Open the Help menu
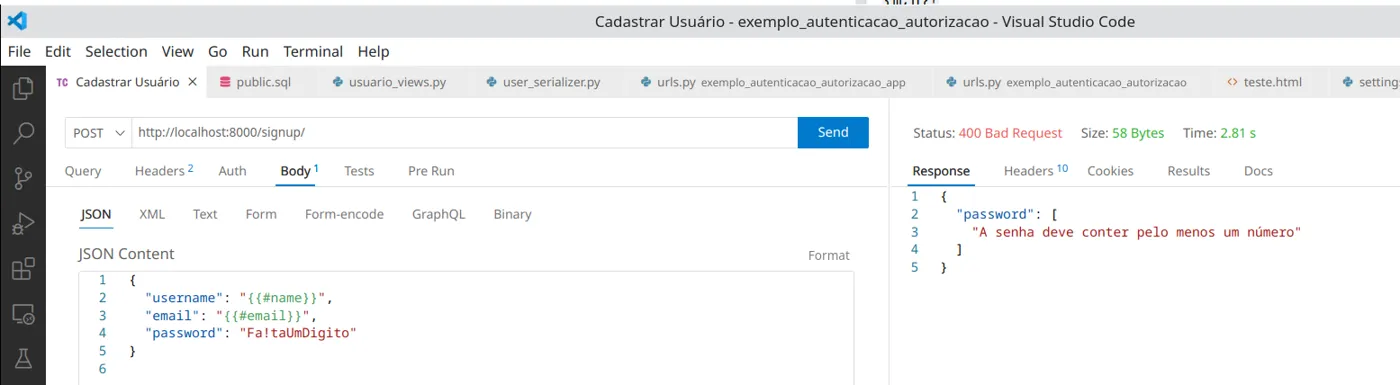The width and height of the screenshot is (1400, 385). click(x=373, y=51)
